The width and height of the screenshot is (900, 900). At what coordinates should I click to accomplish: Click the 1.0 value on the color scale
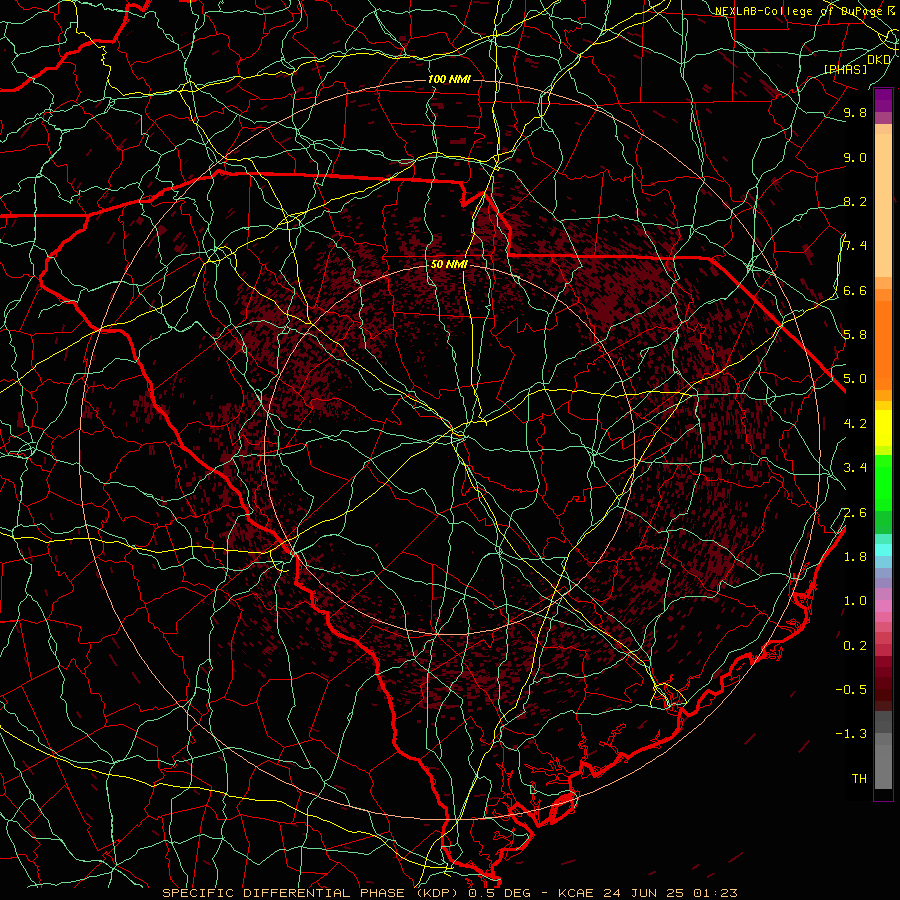855,601
